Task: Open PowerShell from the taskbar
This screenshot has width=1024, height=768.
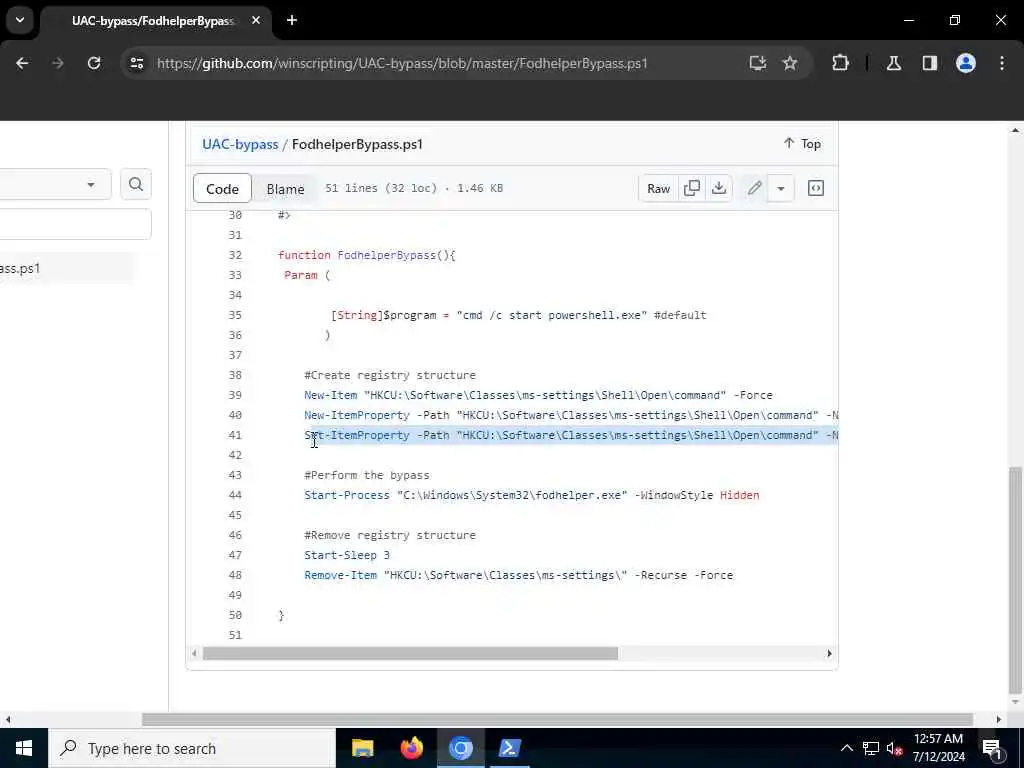Action: pos(509,748)
